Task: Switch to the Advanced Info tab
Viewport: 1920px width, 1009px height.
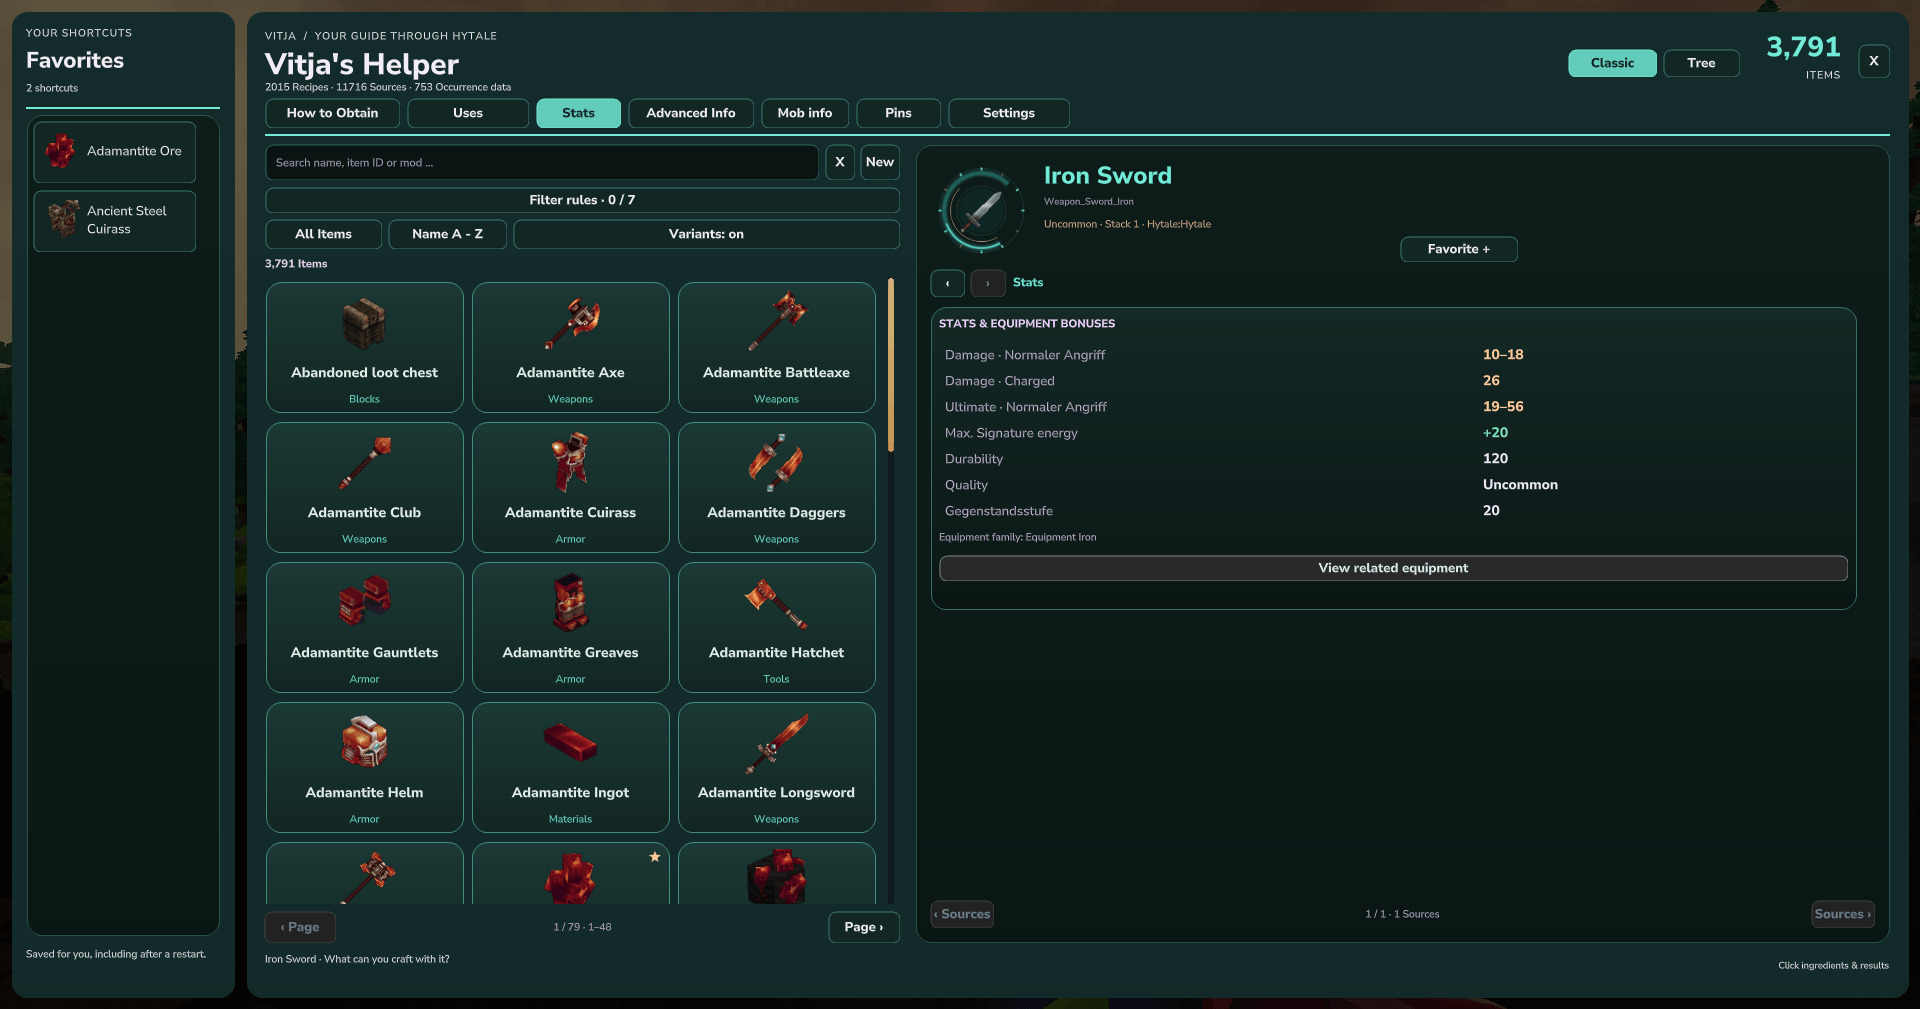Action: tap(690, 113)
